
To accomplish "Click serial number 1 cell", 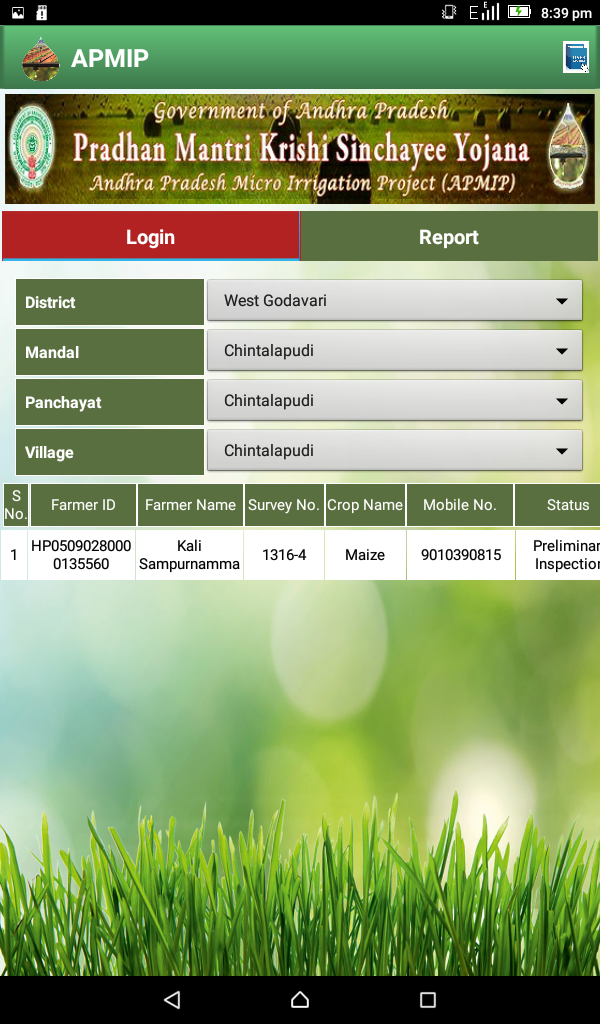I will coord(14,554).
